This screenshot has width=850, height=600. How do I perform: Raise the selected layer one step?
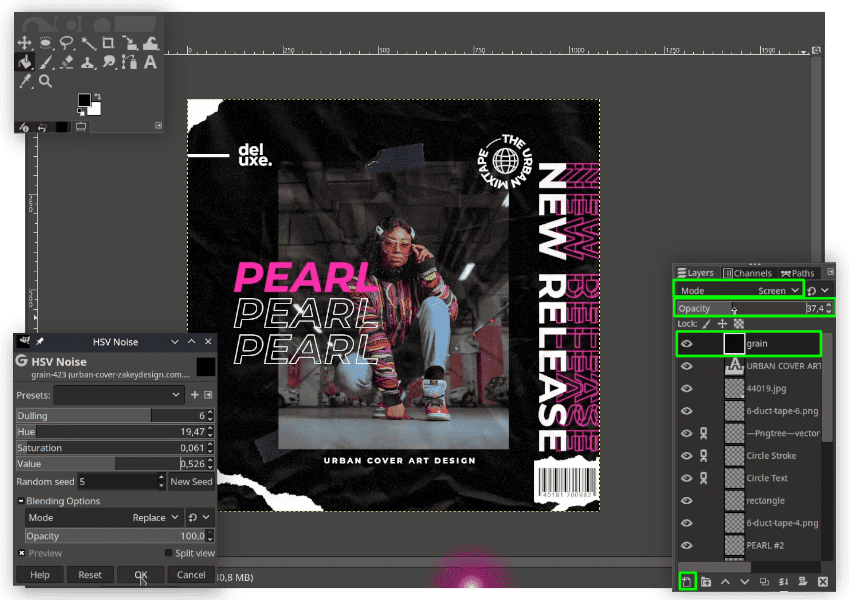point(725,582)
